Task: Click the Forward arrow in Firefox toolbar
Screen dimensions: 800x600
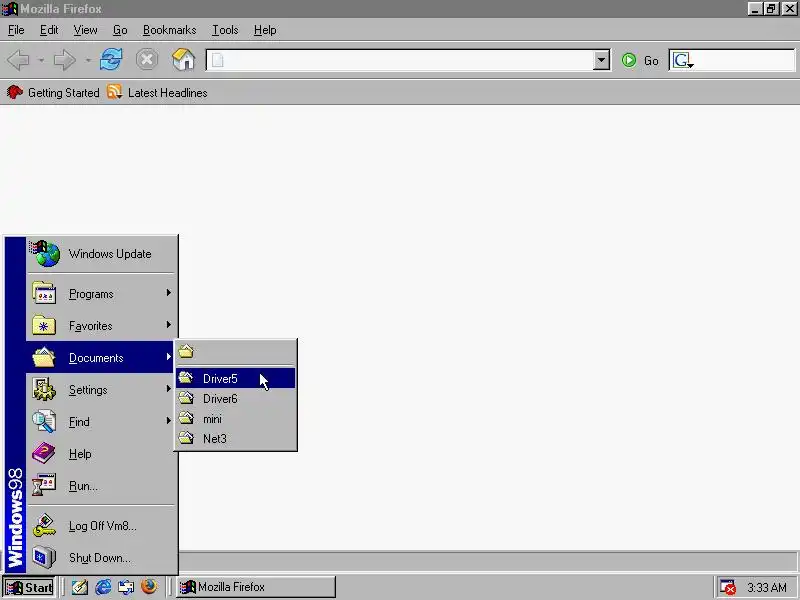Action: click(64, 60)
